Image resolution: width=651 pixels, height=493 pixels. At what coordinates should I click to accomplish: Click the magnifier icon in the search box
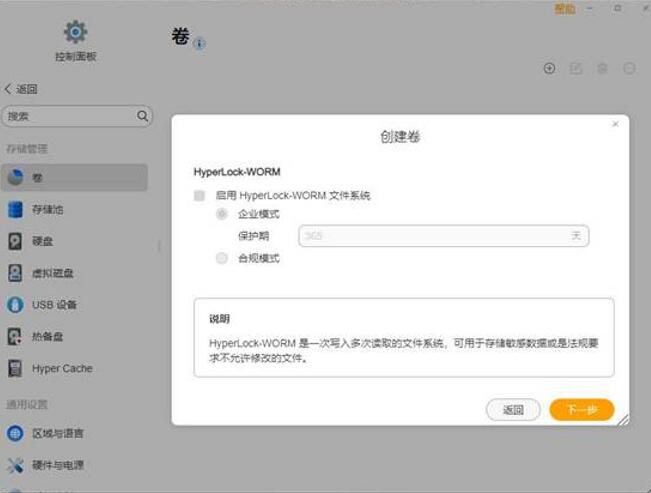[x=143, y=116]
